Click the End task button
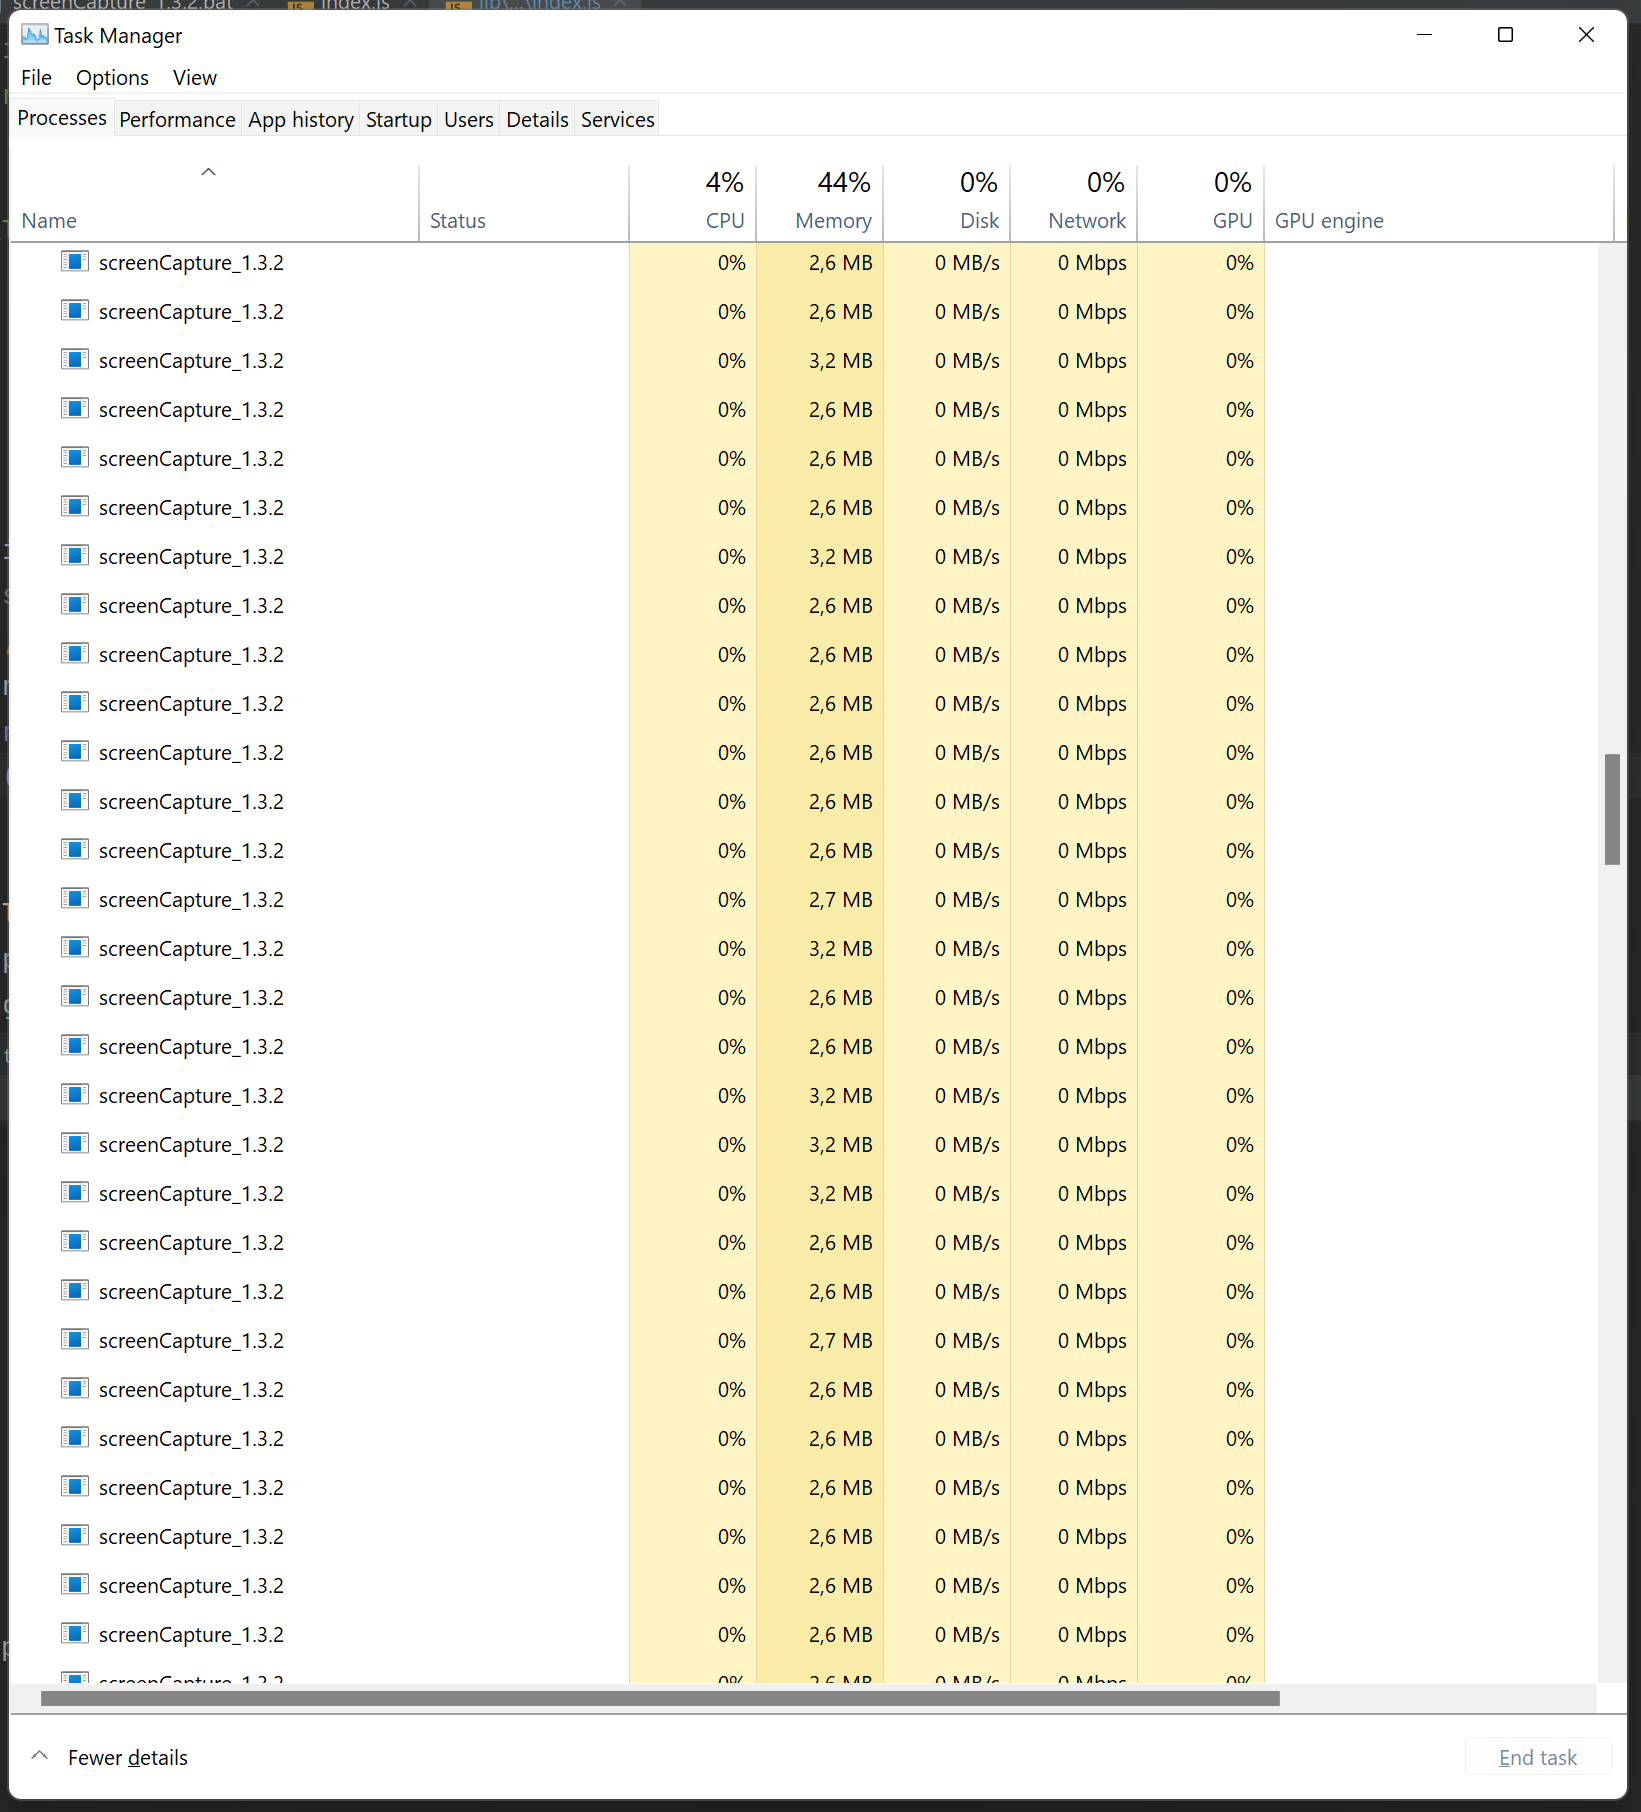 click(1537, 1757)
